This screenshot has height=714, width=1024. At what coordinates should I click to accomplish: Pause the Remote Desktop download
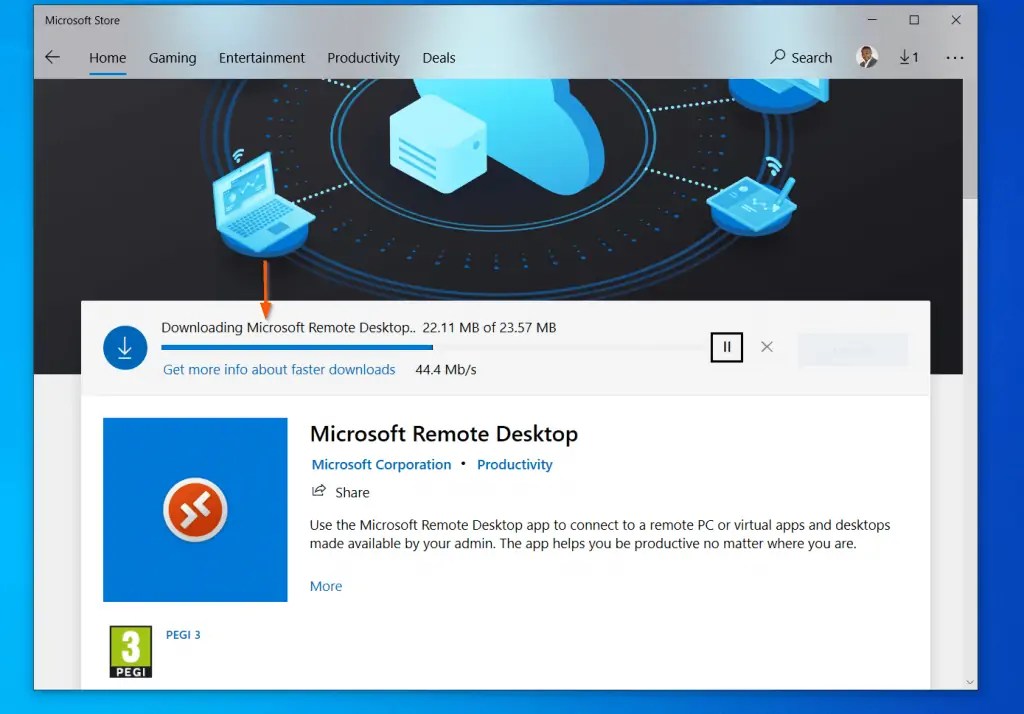point(727,347)
